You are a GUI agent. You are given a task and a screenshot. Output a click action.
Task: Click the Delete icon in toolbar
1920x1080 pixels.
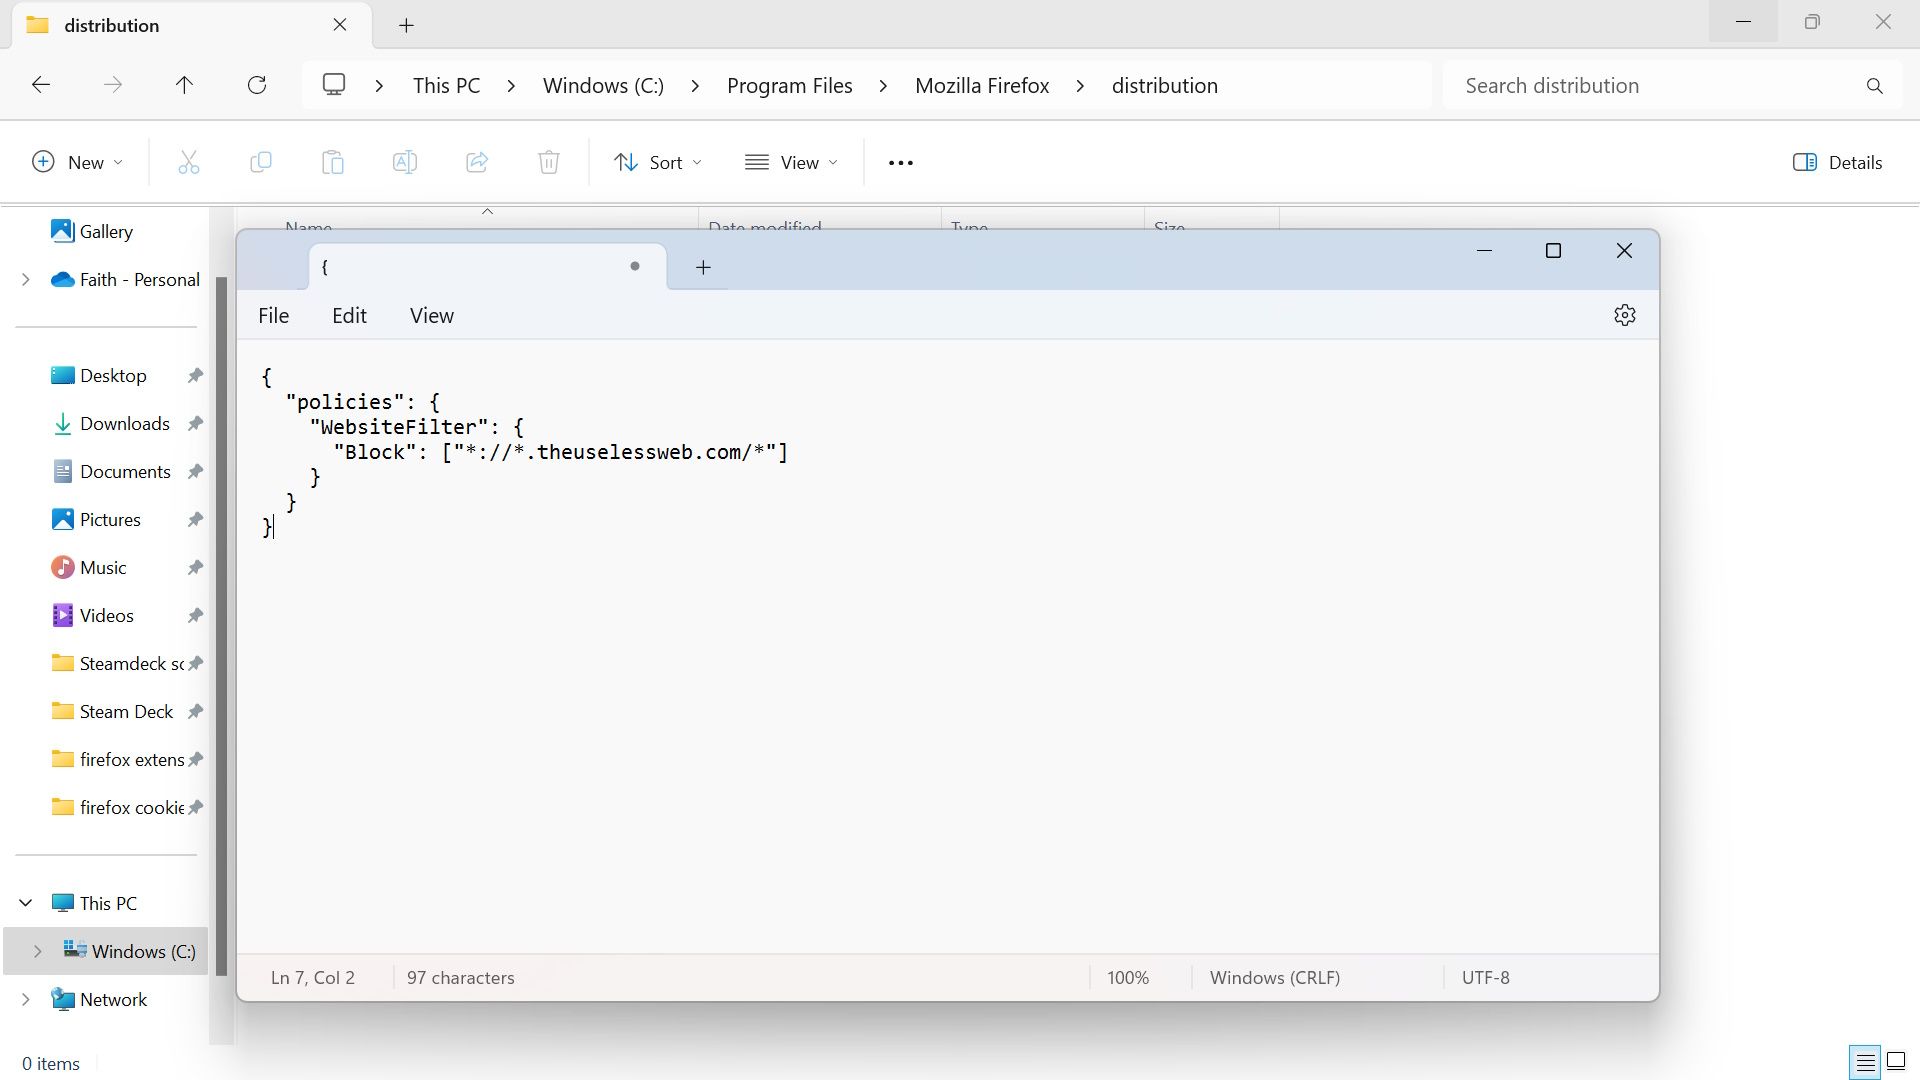click(549, 162)
